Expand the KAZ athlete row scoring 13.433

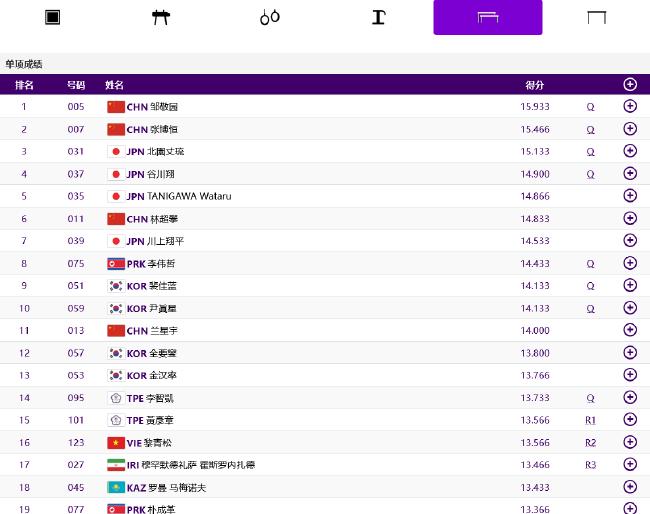click(x=630, y=487)
